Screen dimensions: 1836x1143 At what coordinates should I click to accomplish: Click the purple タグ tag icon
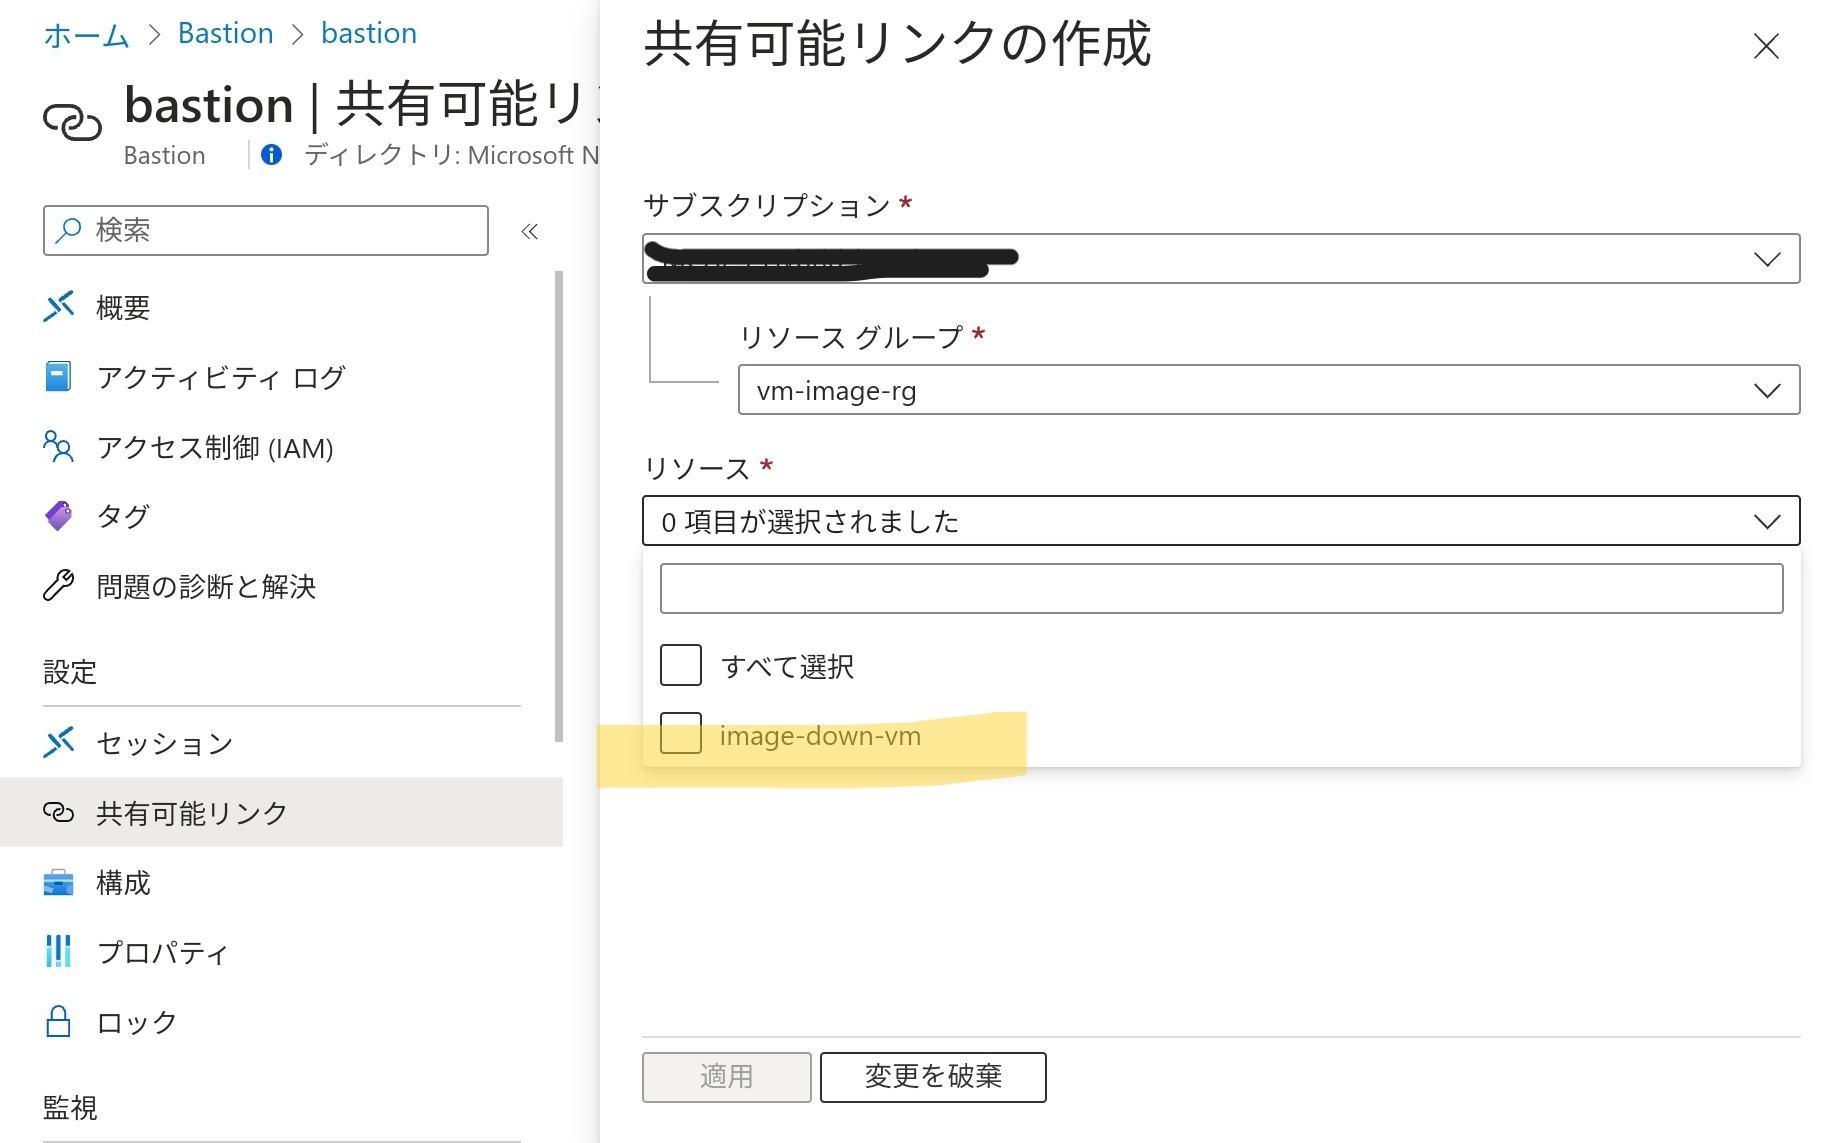click(x=59, y=516)
